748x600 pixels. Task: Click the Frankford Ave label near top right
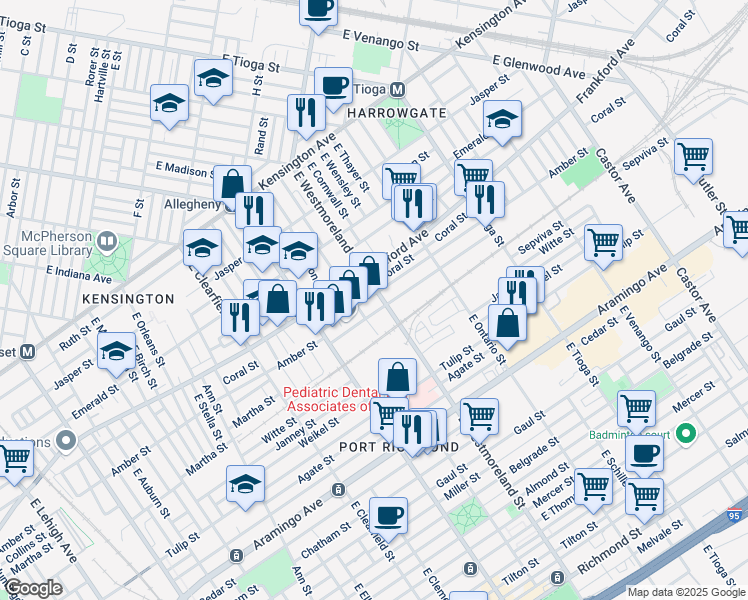click(605, 71)
